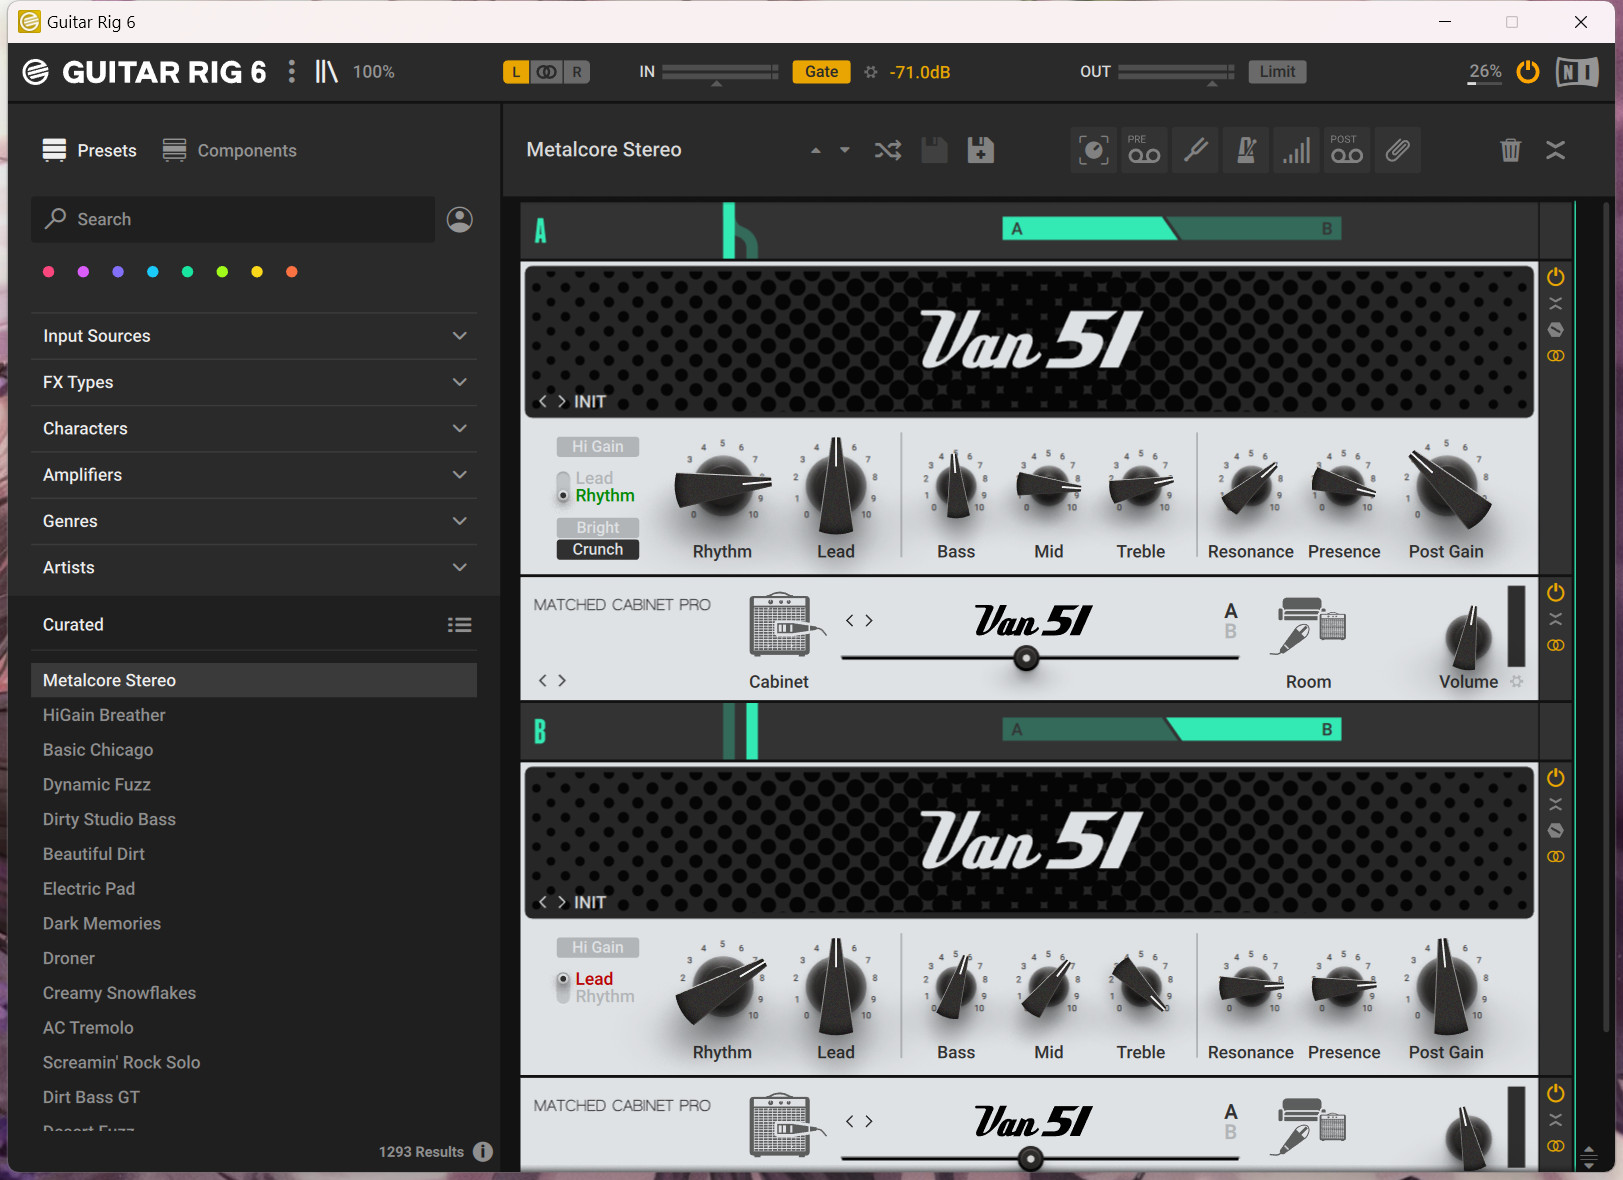This screenshot has width=1623, height=1180.
Task: Toggle Crunch switch on first Van 51
Action: click(597, 550)
